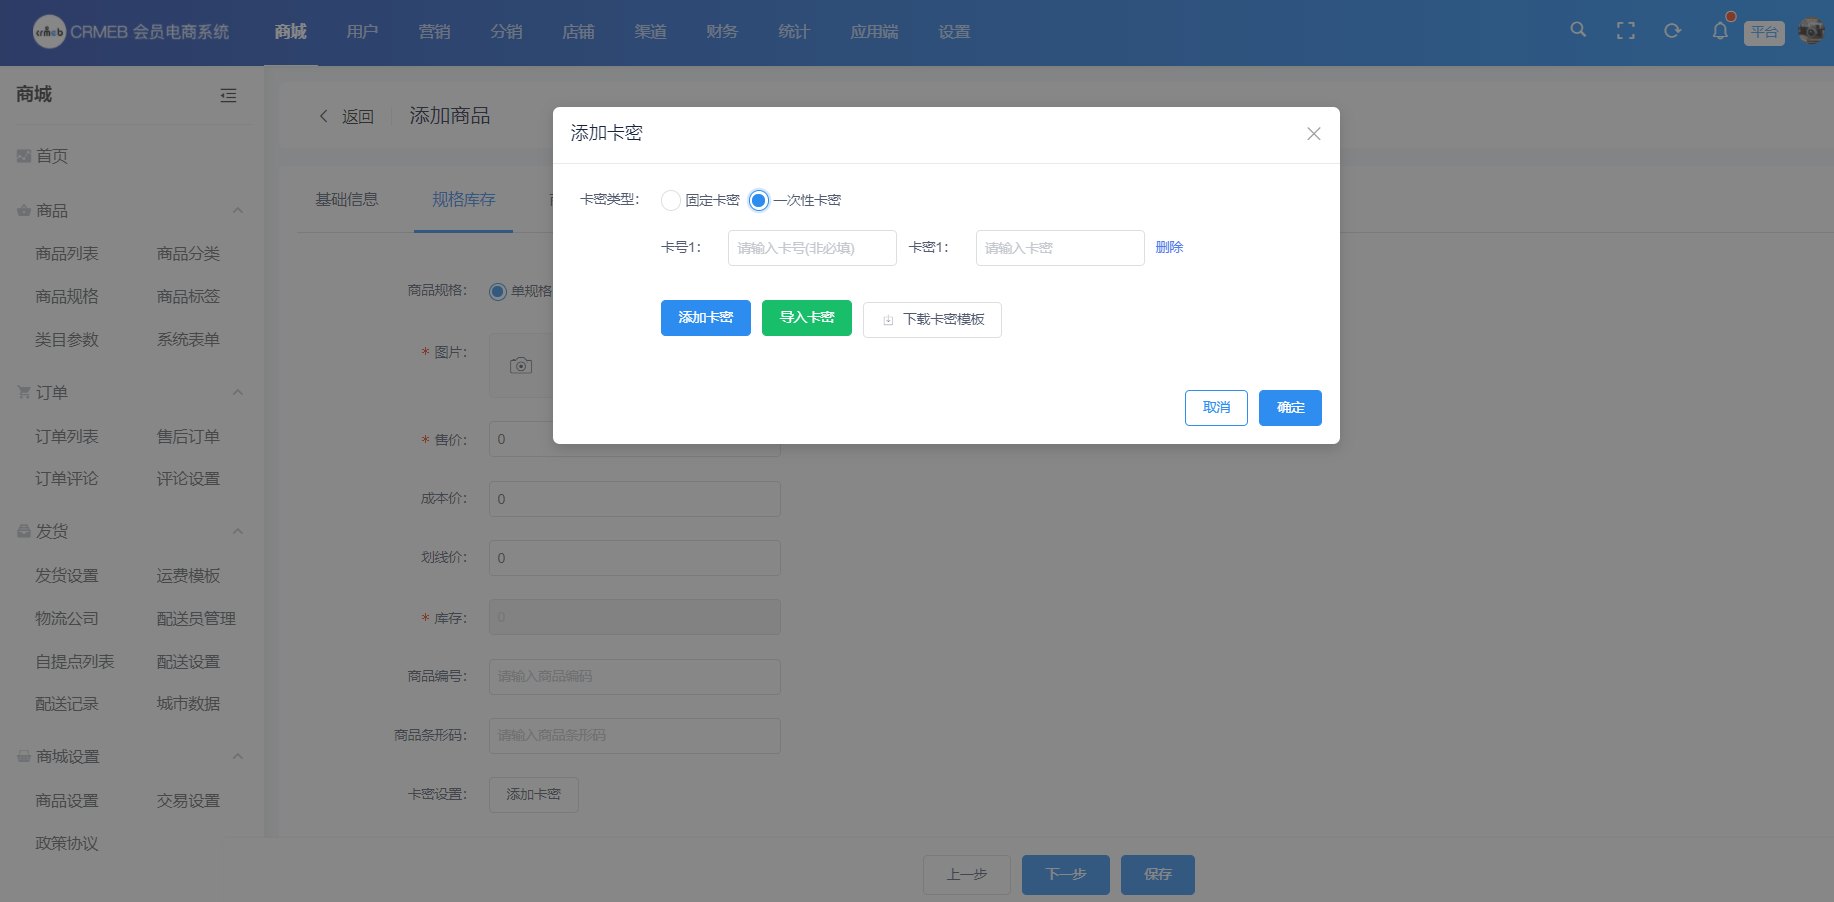1834x902 pixels.
Task: Click the CRMEB logo icon
Action: coord(49,32)
